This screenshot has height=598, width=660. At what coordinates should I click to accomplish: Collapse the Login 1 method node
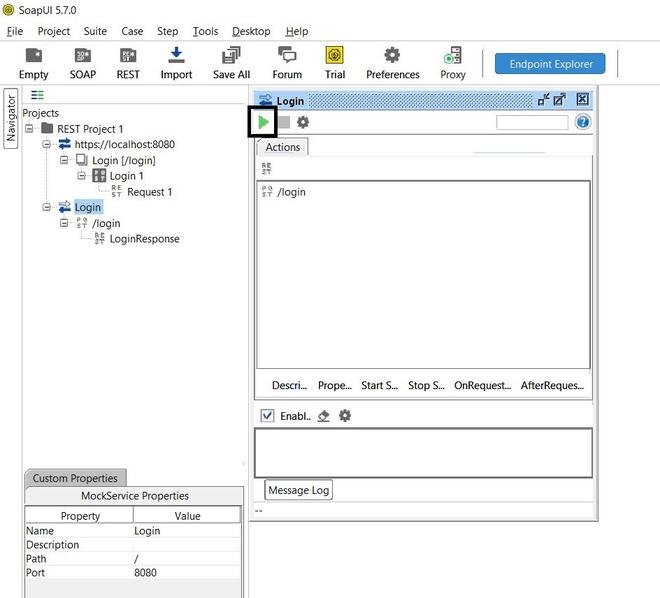[82, 175]
